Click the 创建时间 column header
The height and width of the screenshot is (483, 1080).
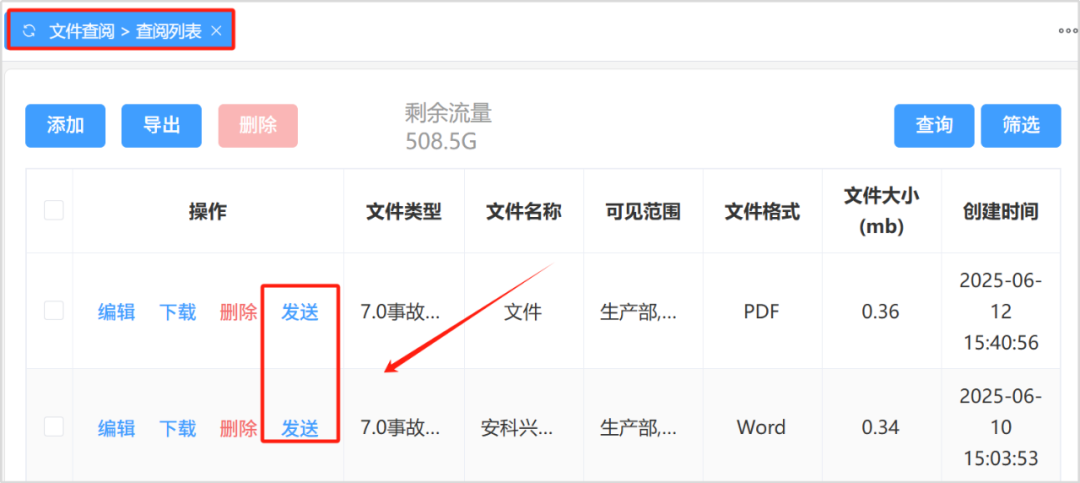click(1000, 211)
